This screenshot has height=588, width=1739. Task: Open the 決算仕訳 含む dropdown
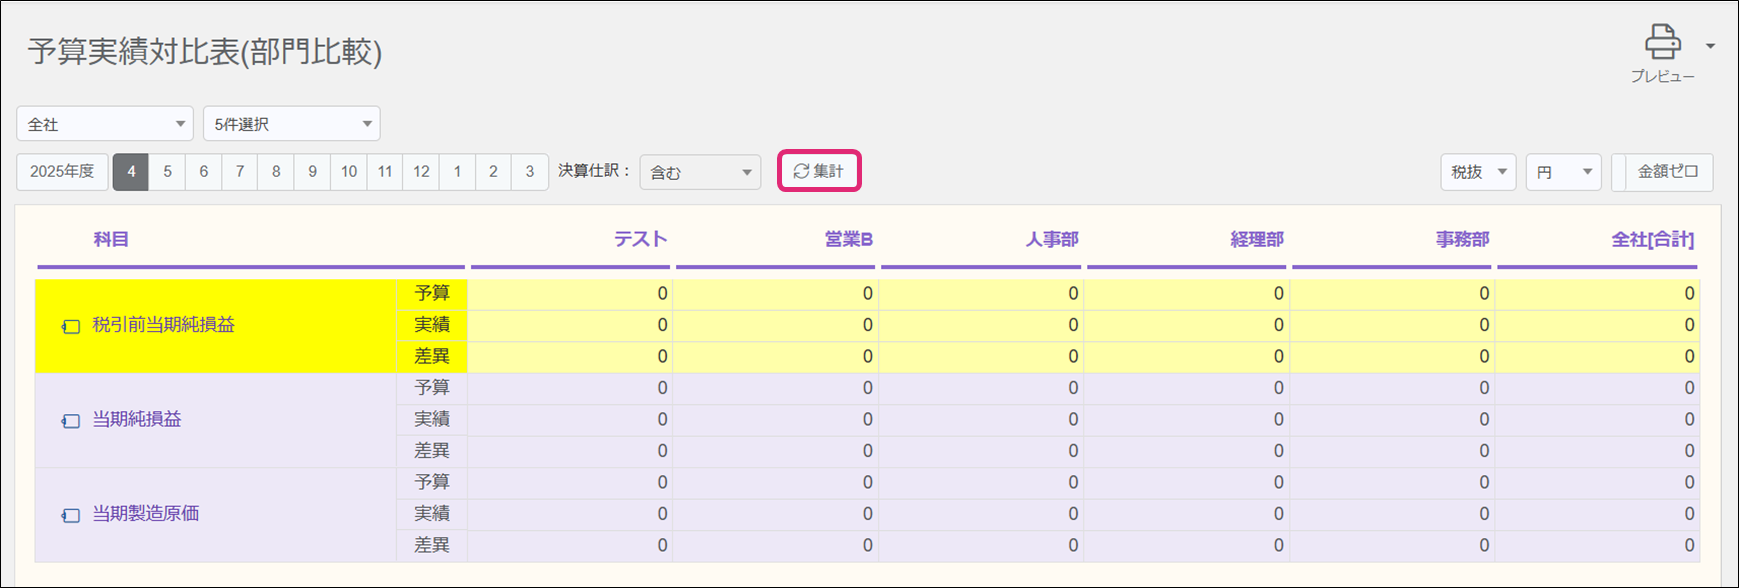coord(700,172)
